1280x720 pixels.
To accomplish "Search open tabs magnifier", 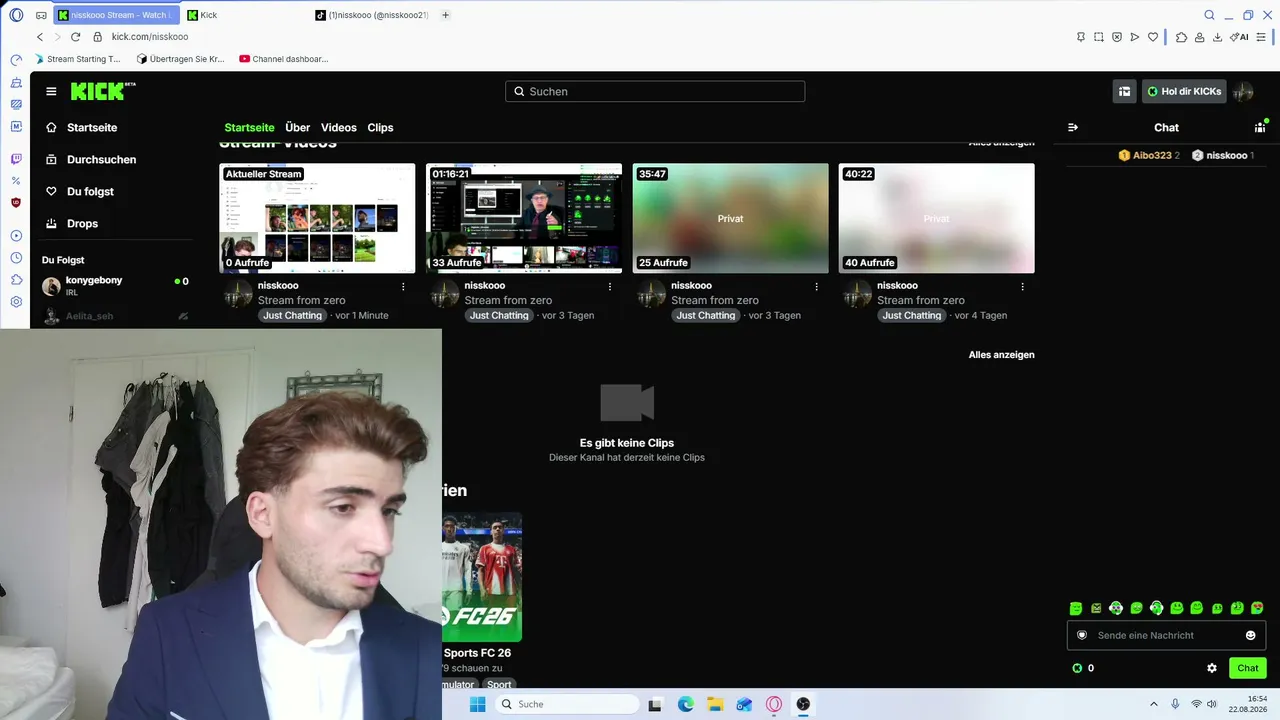I will click(1209, 15).
